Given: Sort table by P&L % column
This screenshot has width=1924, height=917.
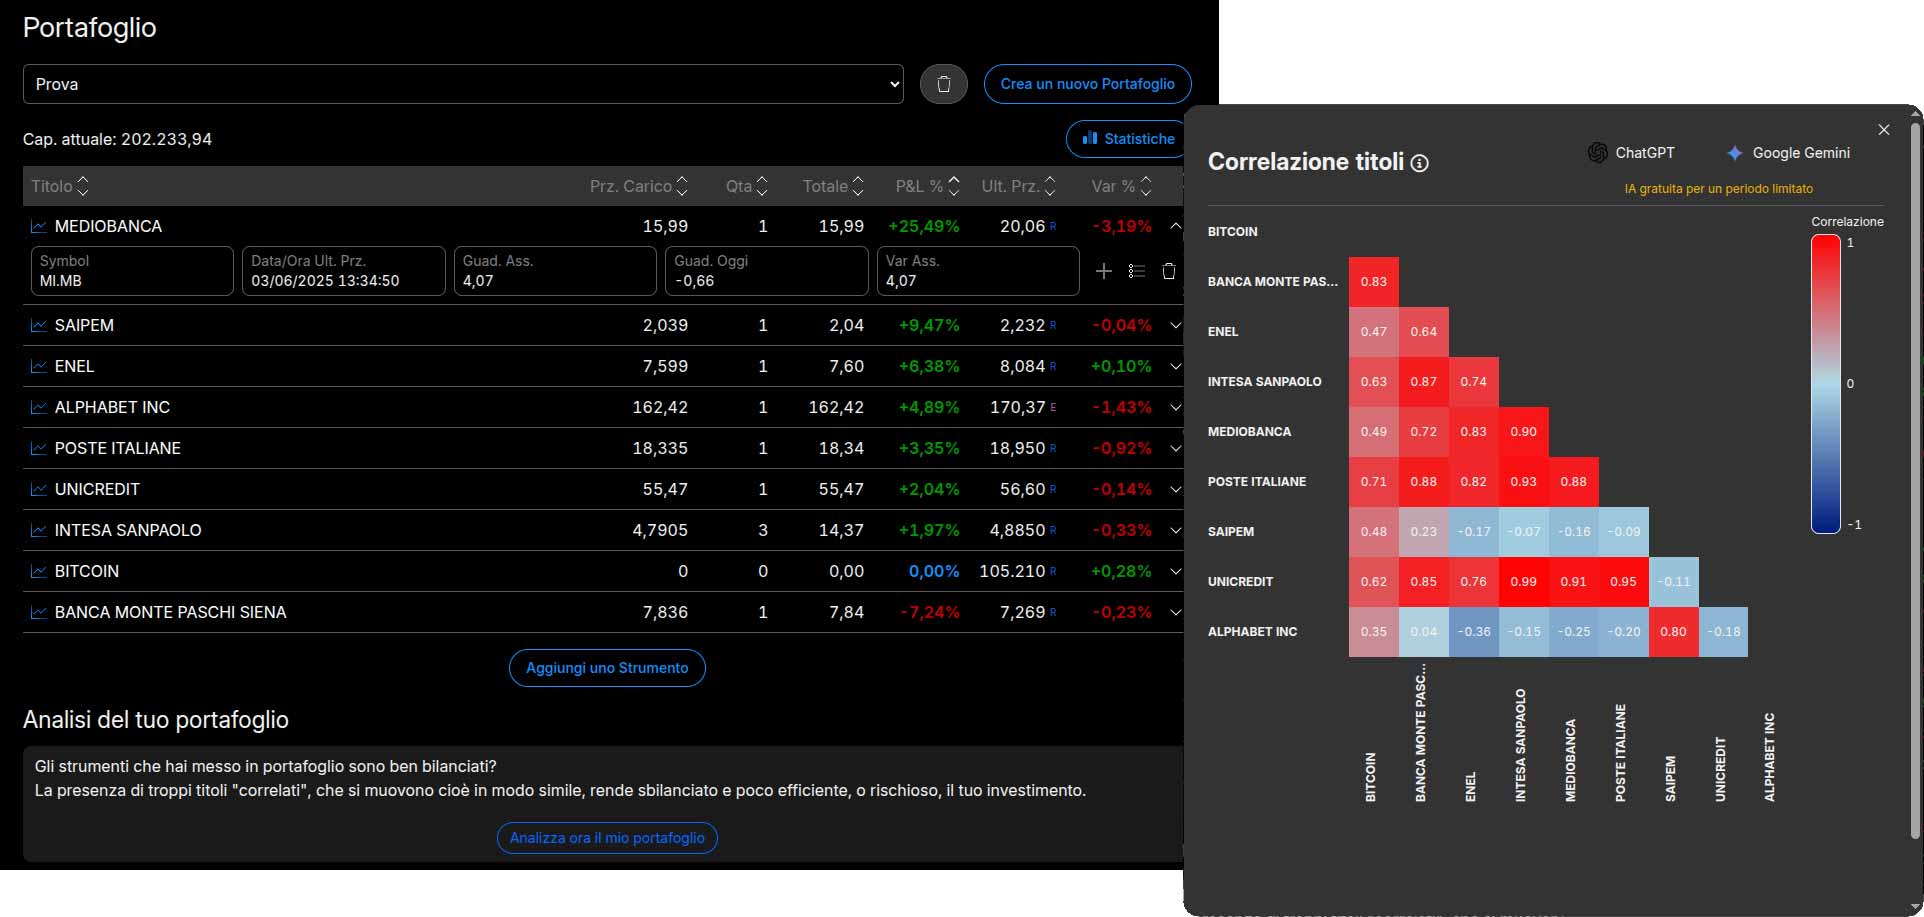Looking at the screenshot, I should (x=928, y=186).
